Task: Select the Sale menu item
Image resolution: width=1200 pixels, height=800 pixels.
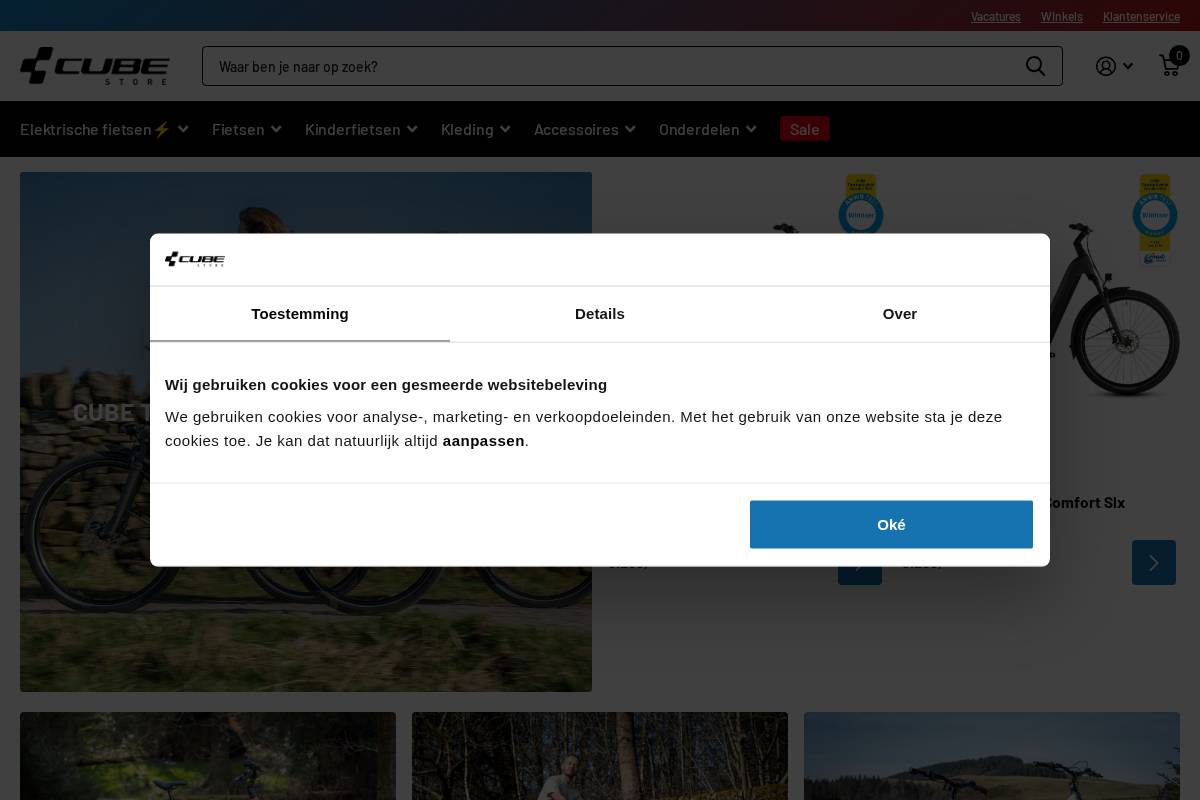Action: pos(804,128)
